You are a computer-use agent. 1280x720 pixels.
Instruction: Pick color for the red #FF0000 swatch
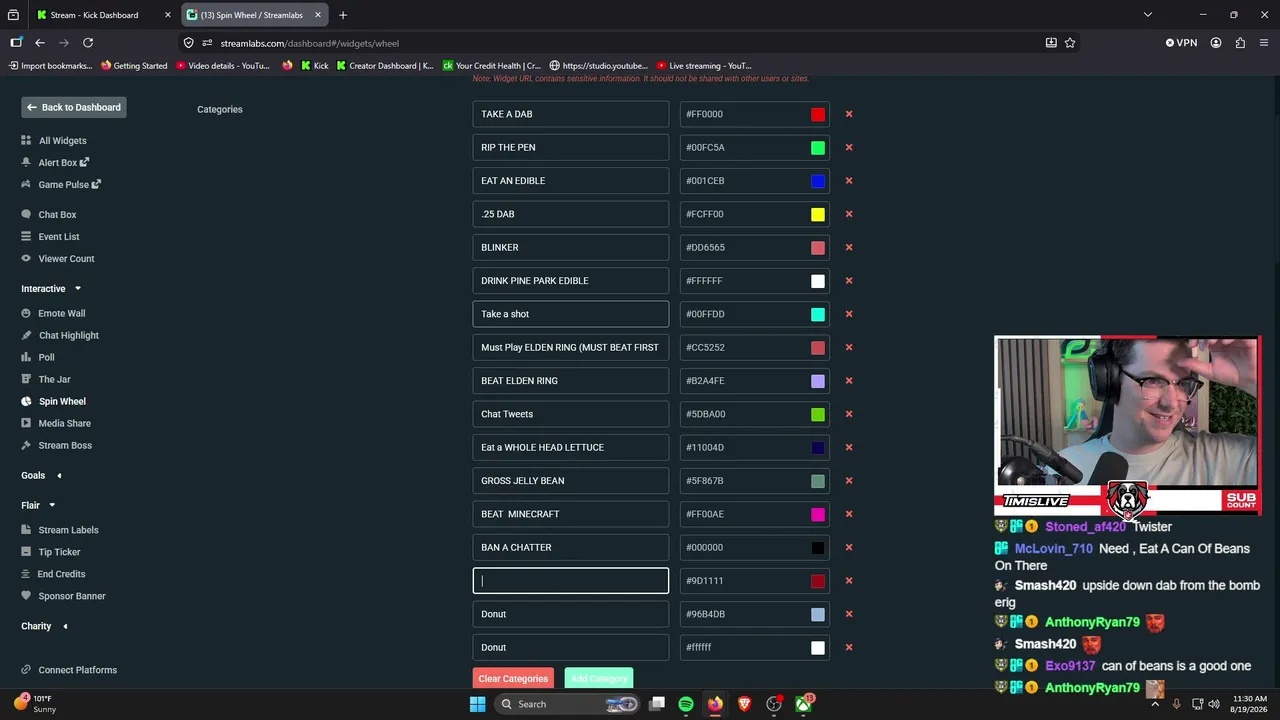click(818, 114)
